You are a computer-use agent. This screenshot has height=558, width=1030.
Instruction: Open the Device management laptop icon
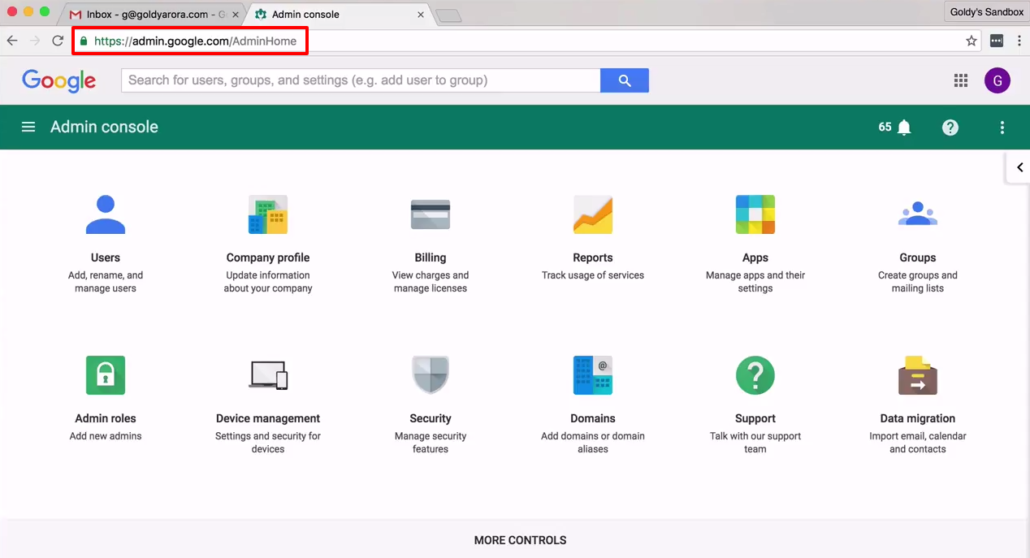[x=268, y=375]
